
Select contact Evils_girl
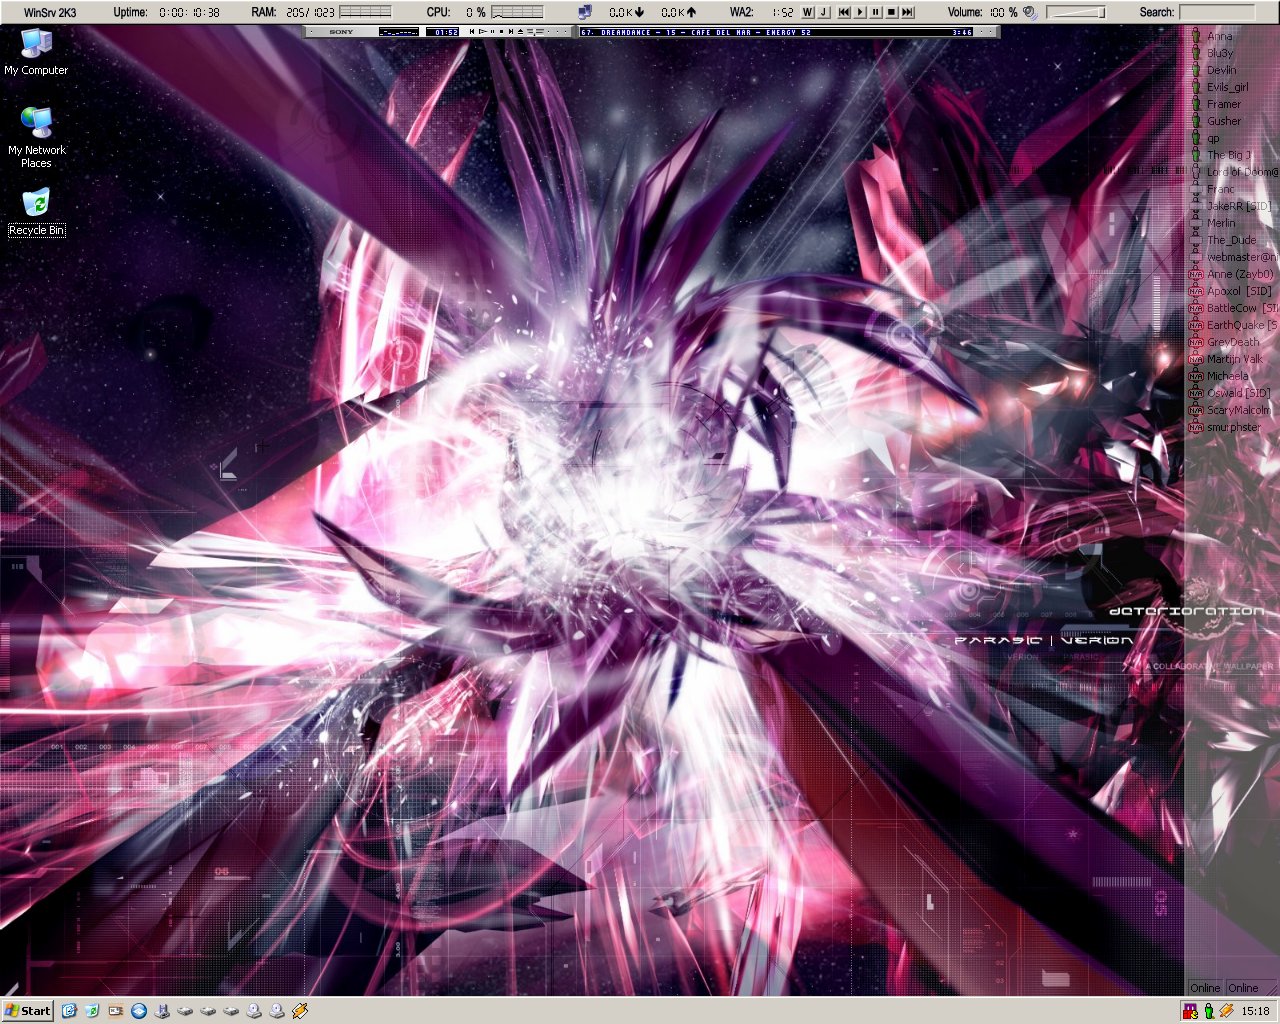pos(1227,87)
